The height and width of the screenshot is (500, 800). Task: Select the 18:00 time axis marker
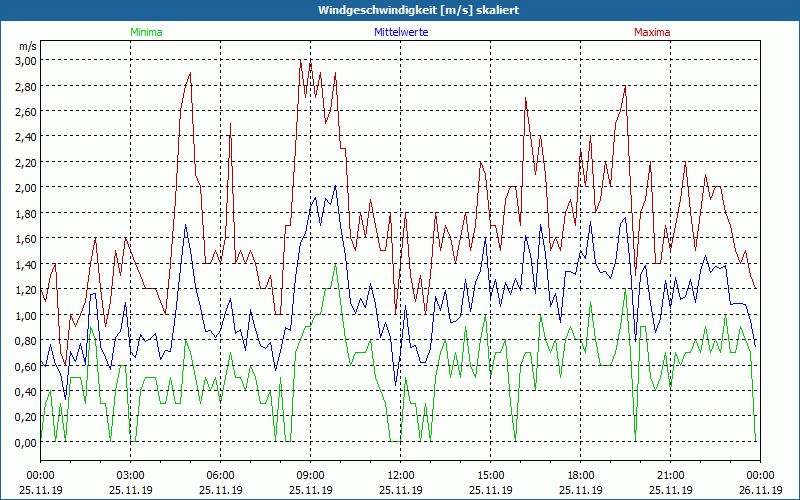click(x=580, y=475)
